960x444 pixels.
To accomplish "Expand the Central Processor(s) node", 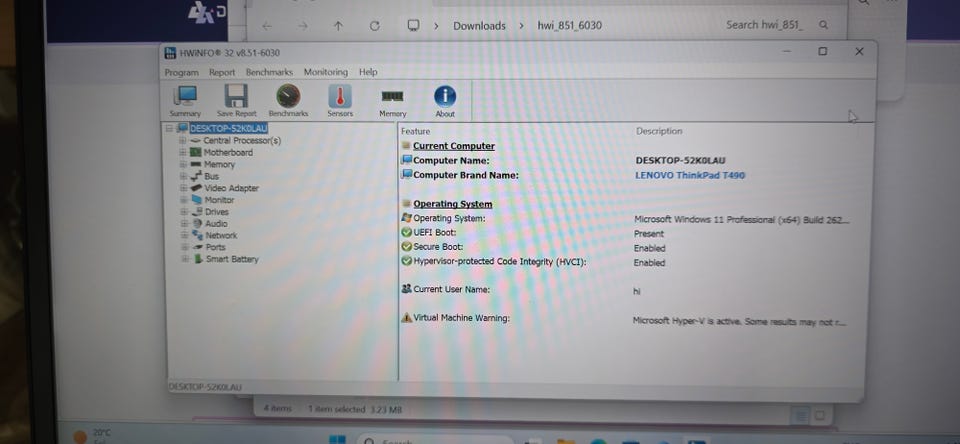I will 182,140.
